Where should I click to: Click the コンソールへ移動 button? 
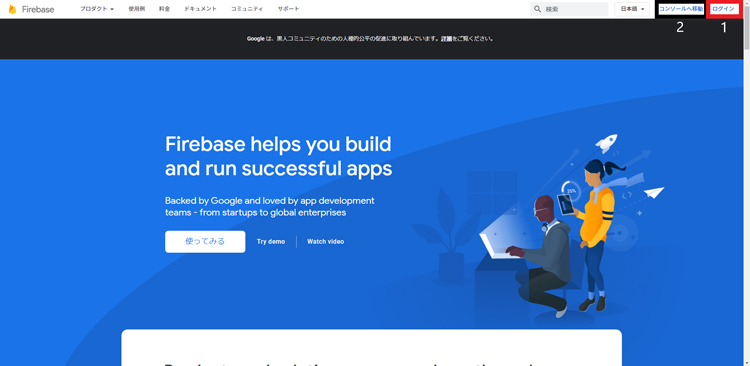coord(681,9)
